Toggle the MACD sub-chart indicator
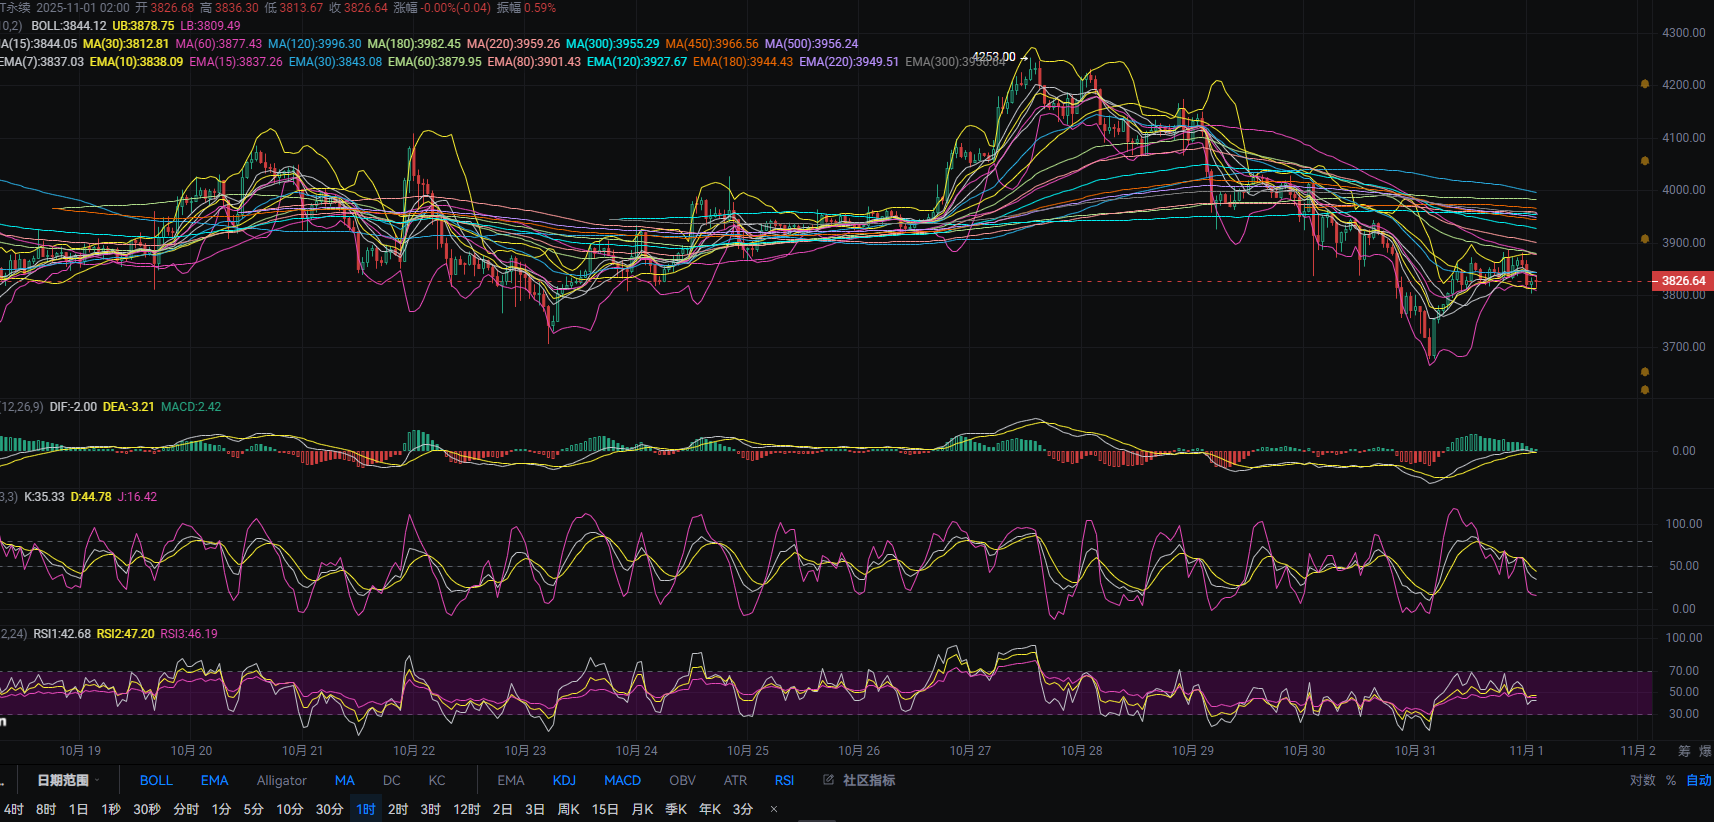The image size is (1714, 822). point(622,780)
